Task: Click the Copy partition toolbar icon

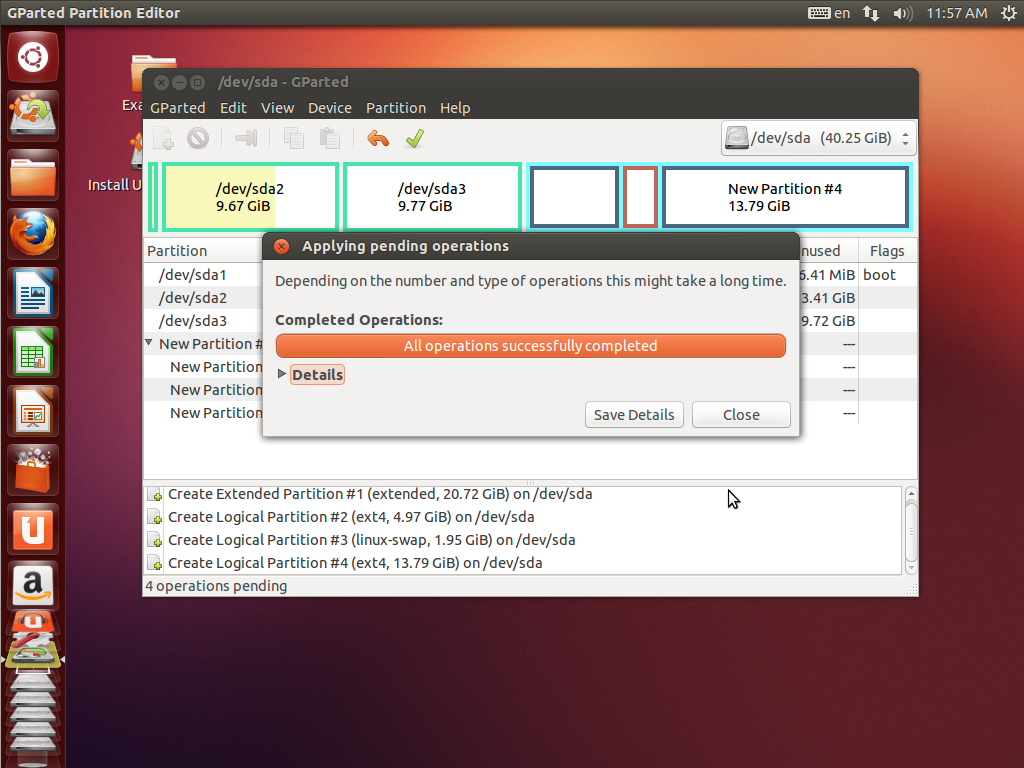Action: [294, 139]
